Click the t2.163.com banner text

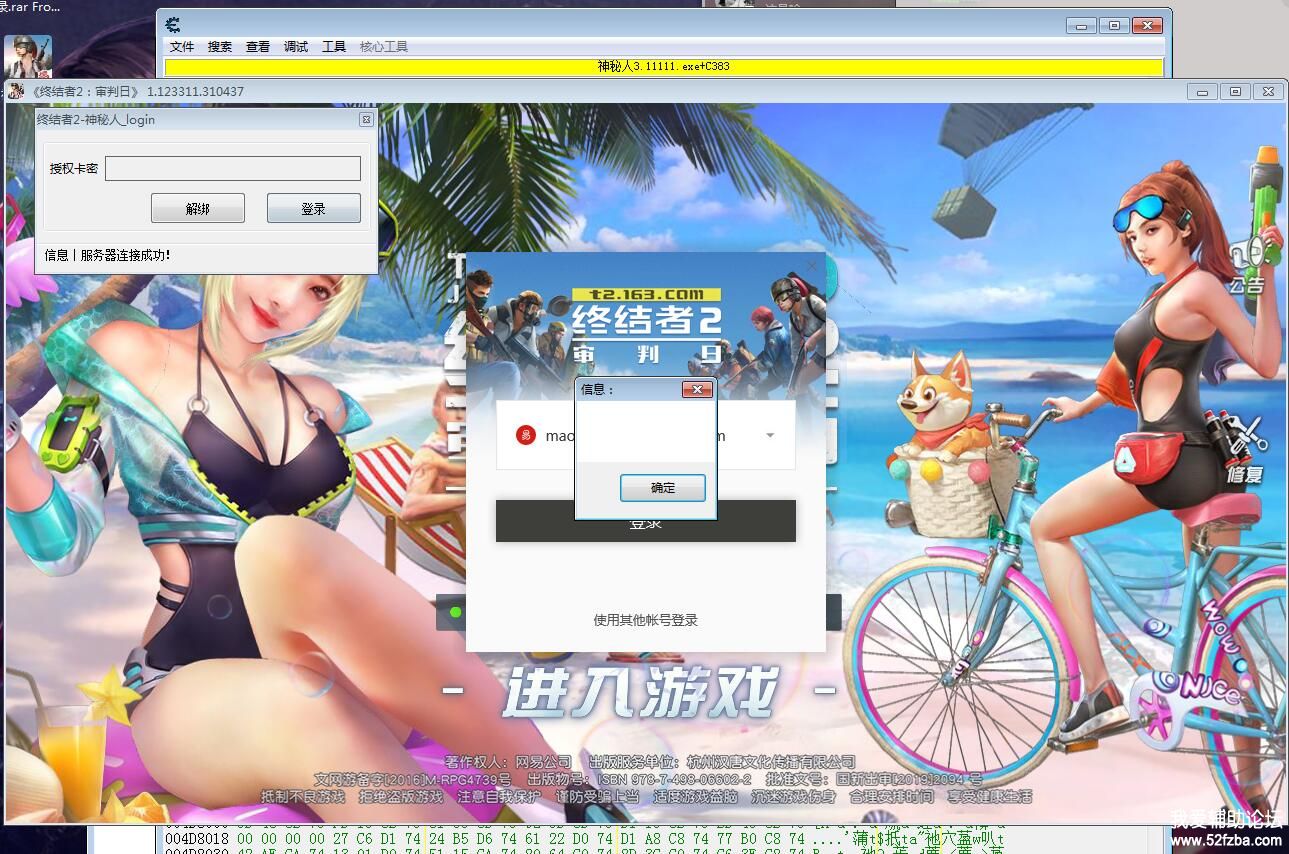click(646, 294)
